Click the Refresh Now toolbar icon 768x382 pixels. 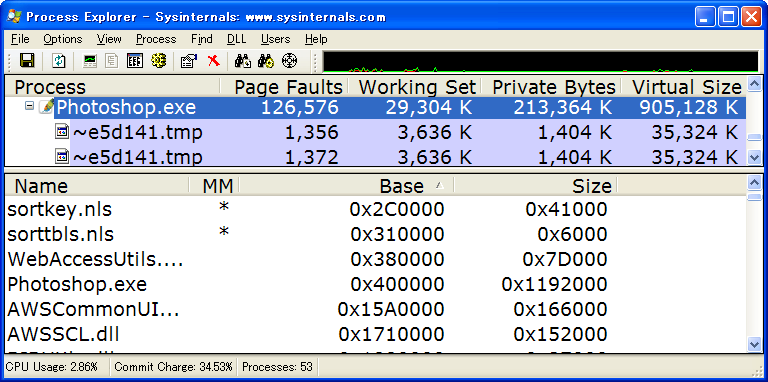click(59, 61)
